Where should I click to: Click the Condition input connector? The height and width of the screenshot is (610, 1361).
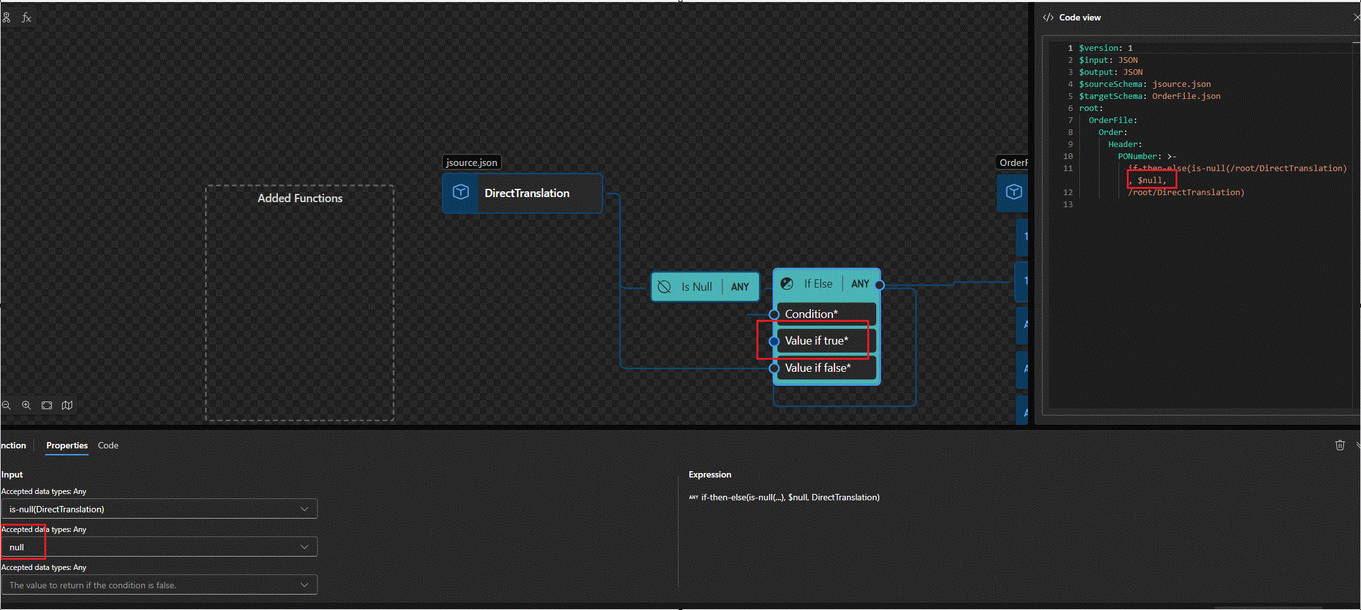(774, 314)
